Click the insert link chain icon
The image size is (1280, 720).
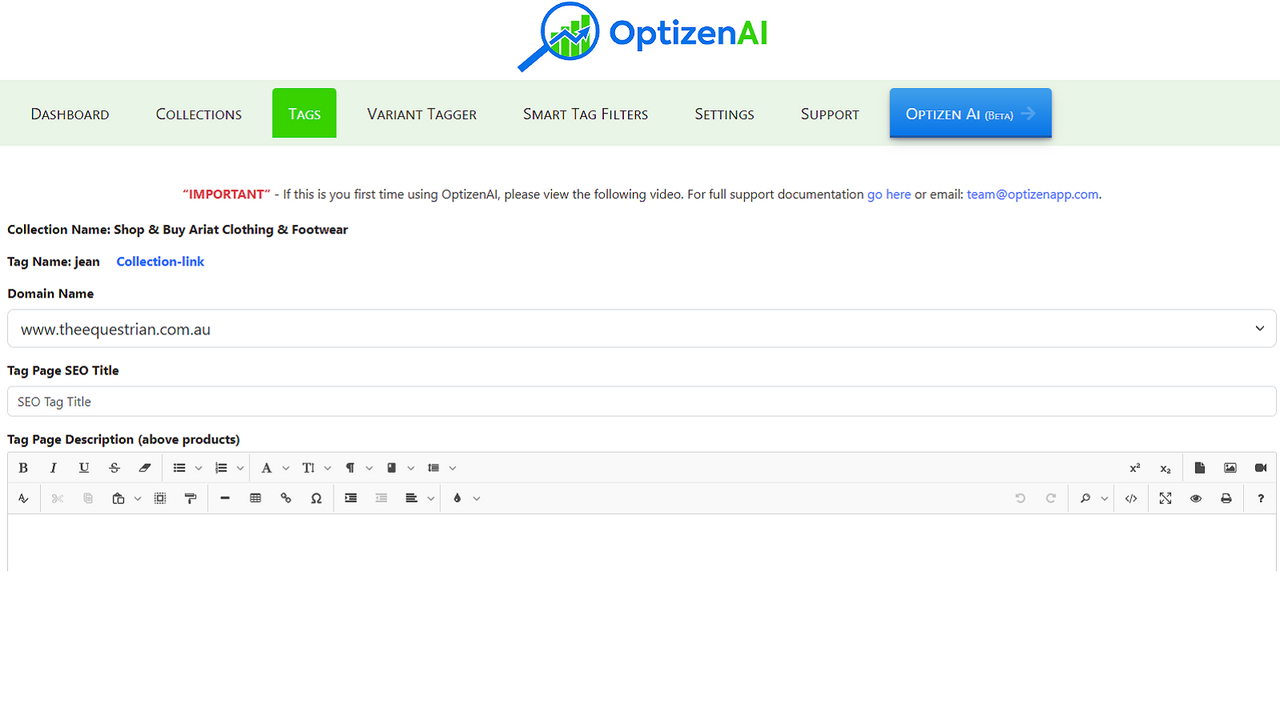coord(286,498)
